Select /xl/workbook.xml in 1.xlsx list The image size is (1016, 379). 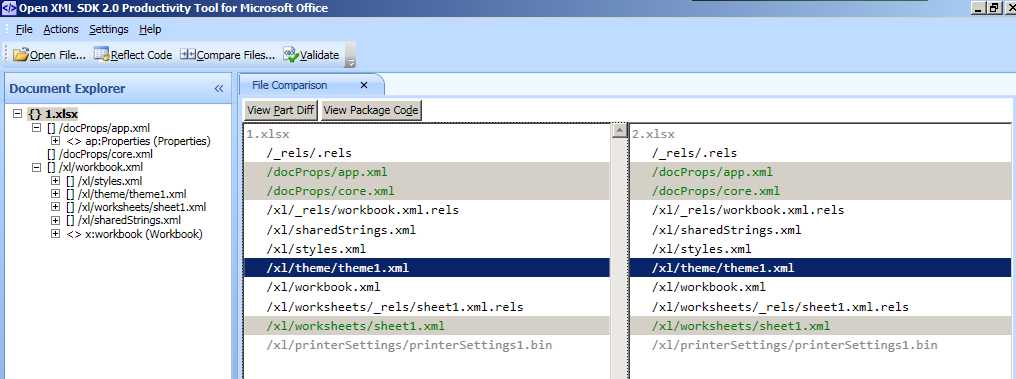point(427,287)
